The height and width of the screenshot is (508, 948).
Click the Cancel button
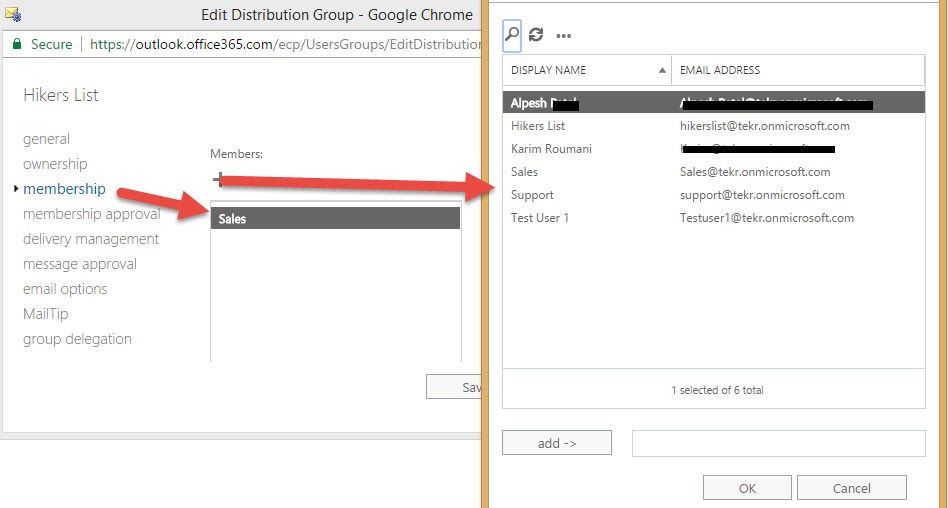852,488
